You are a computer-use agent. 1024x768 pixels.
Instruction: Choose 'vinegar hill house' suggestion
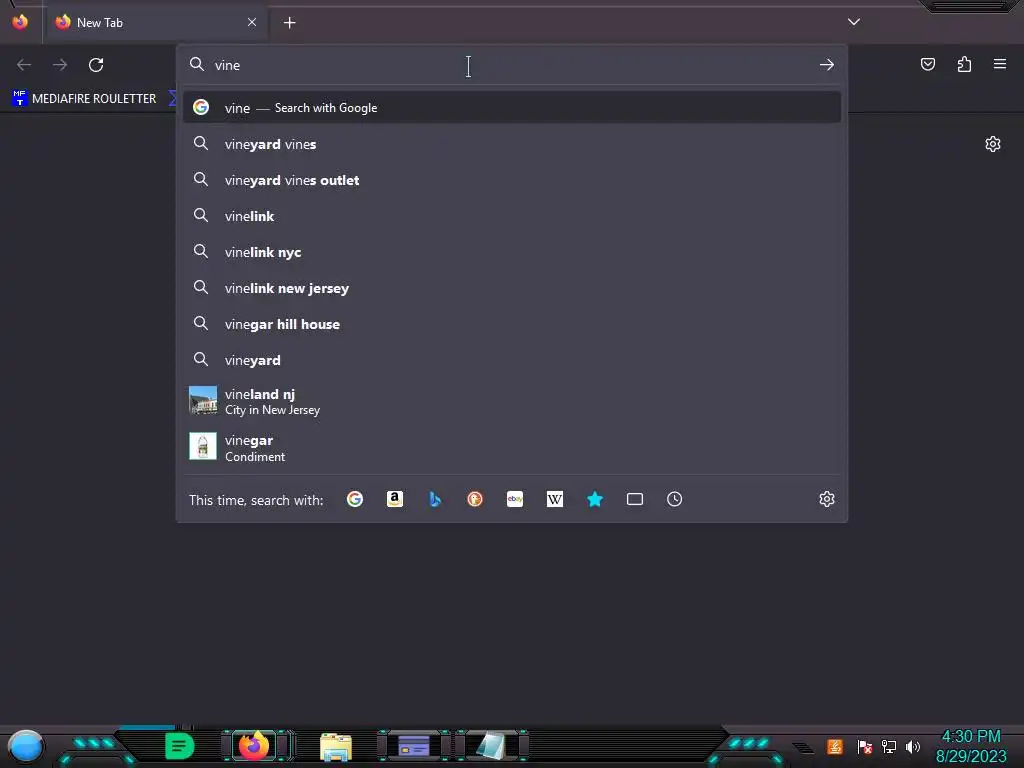(x=512, y=324)
